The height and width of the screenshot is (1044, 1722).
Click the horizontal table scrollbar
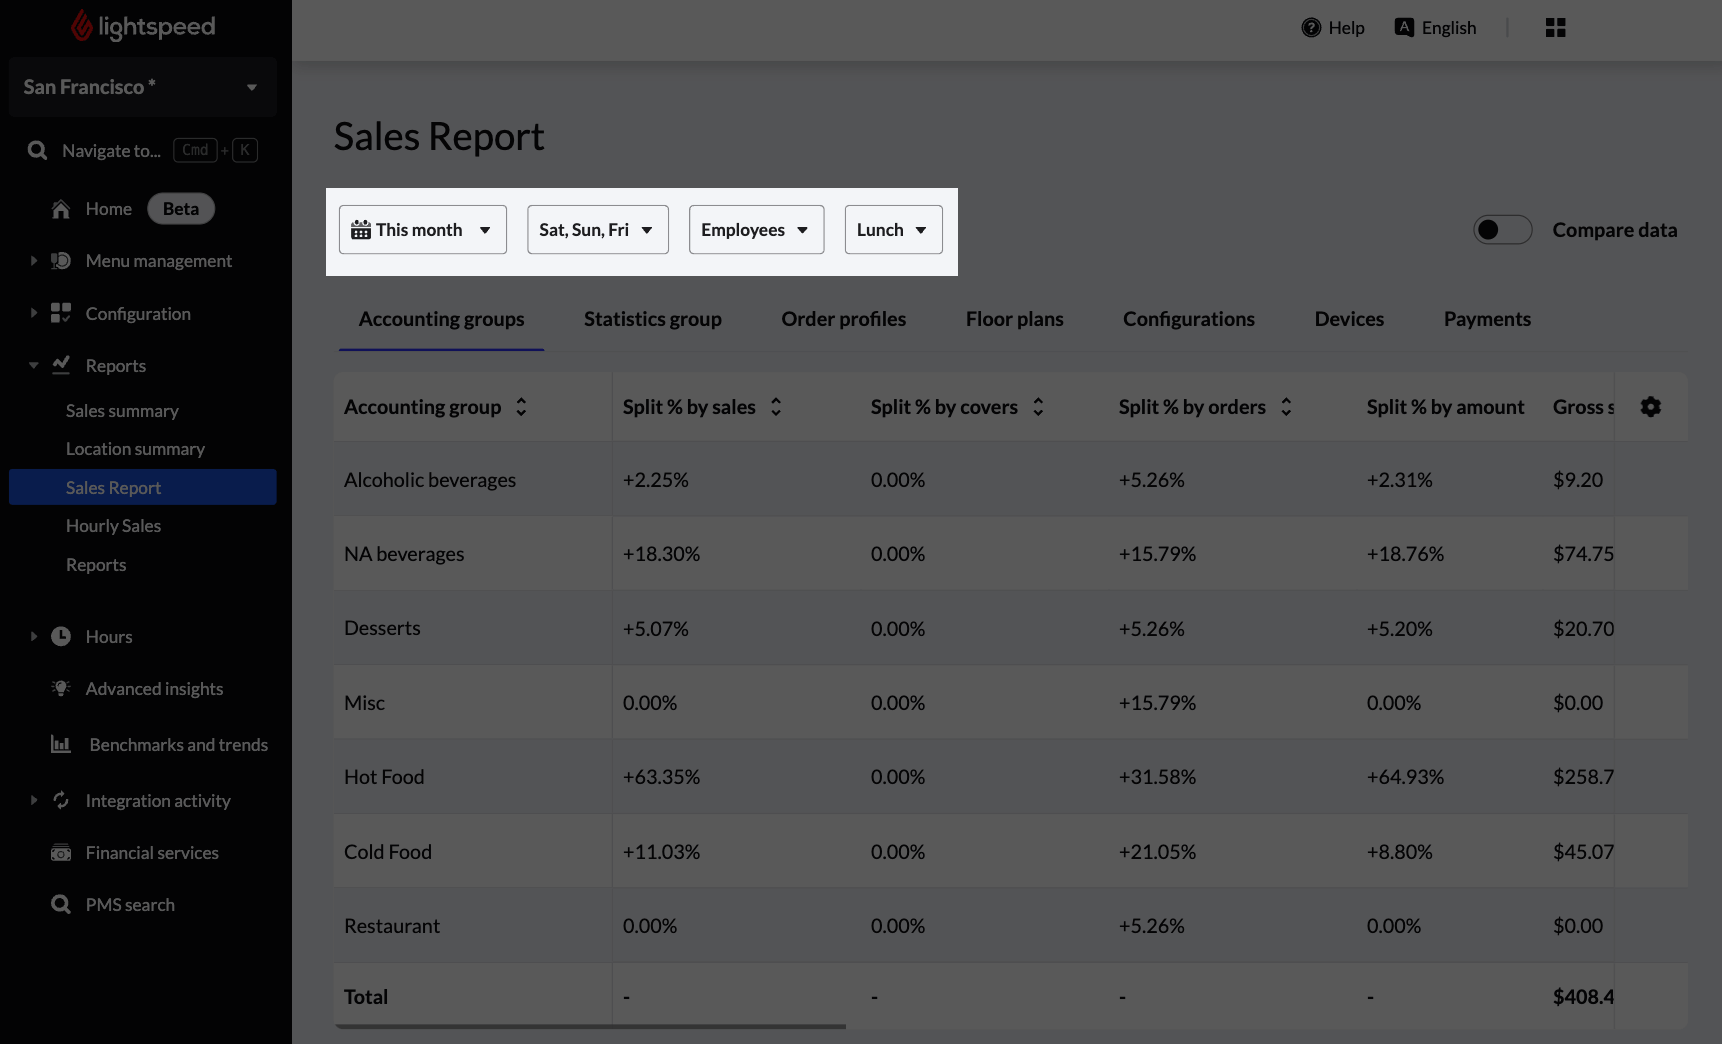tap(591, 1026)
